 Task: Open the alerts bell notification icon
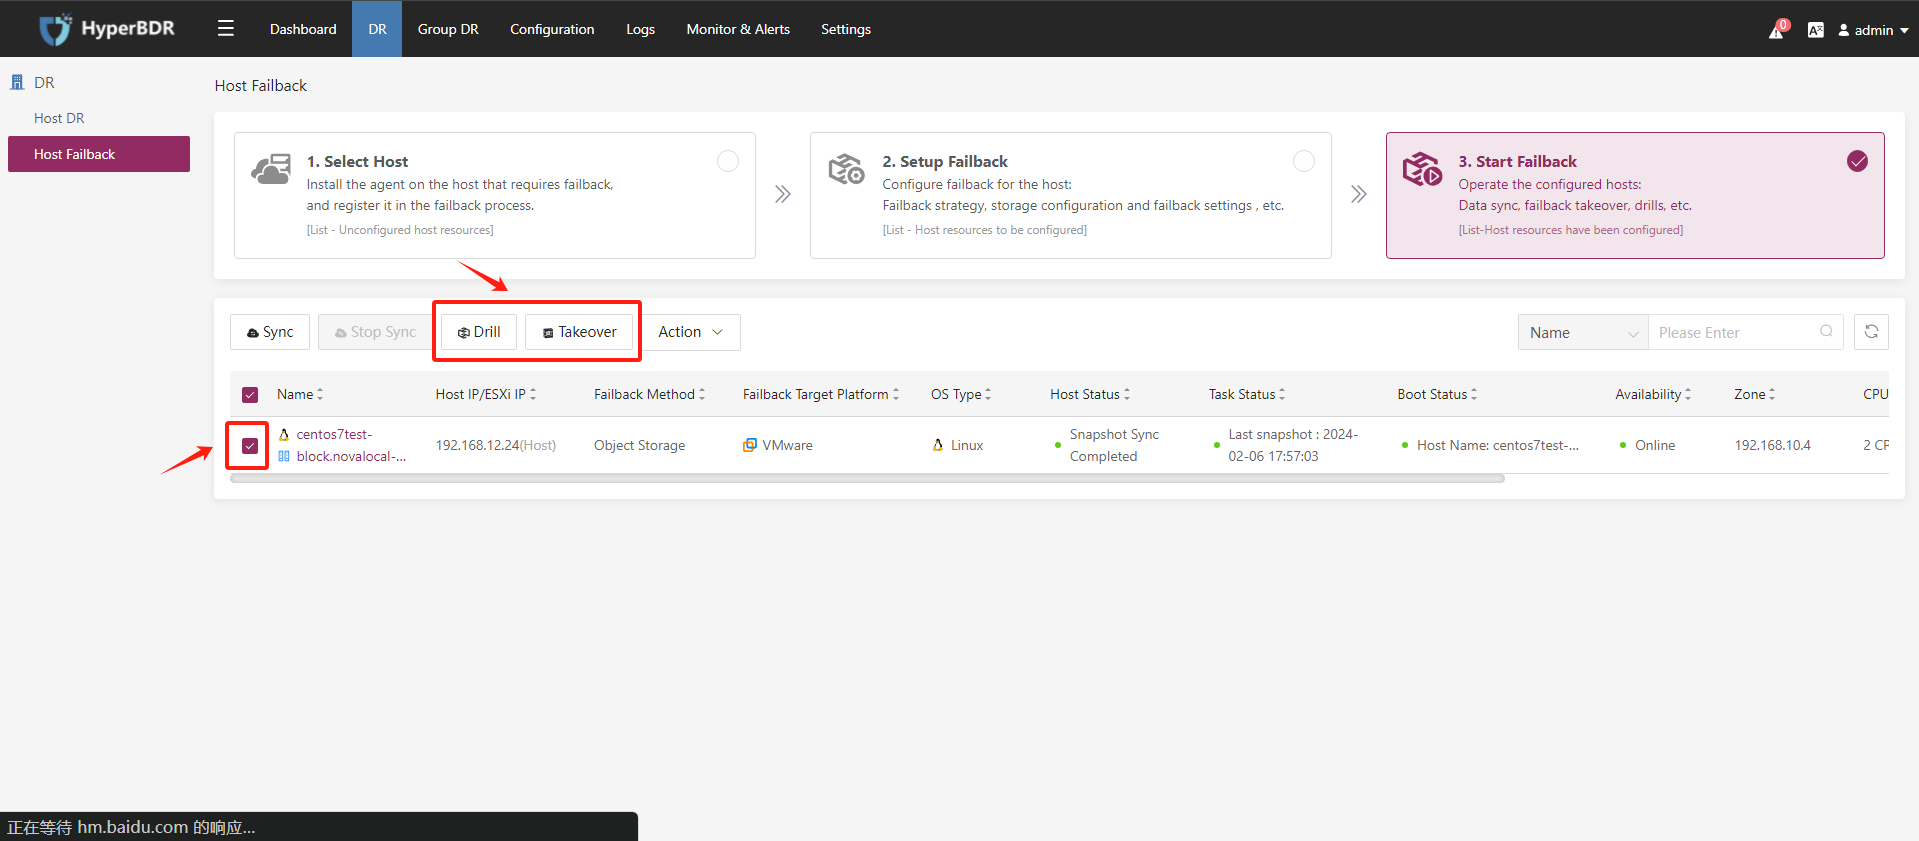(x=1777, y=30)
